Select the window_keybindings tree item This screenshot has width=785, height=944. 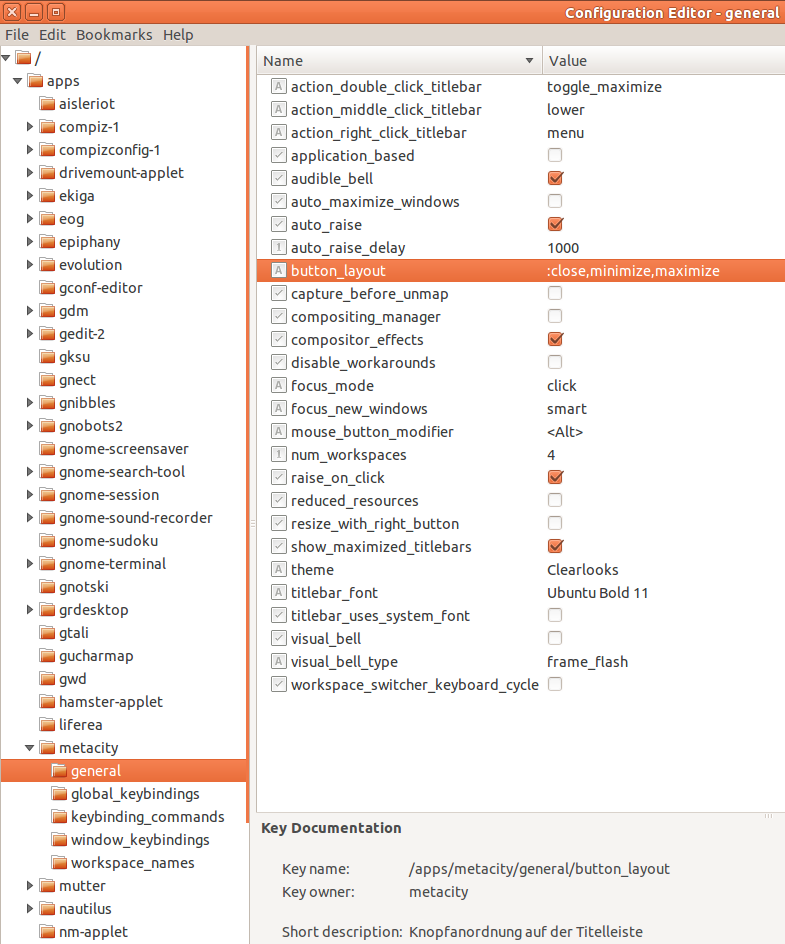coord(140,840)
